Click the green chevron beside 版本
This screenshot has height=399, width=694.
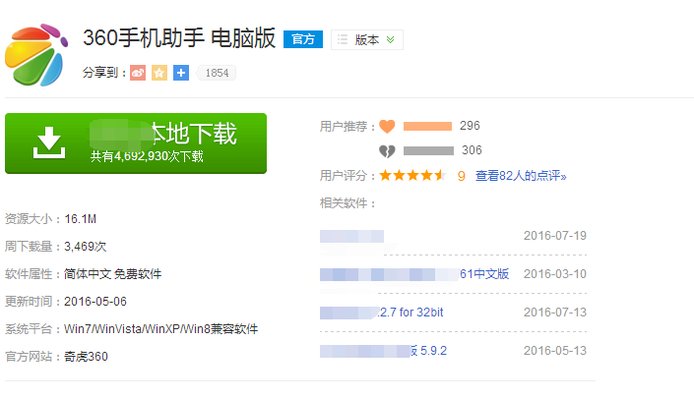390,39
